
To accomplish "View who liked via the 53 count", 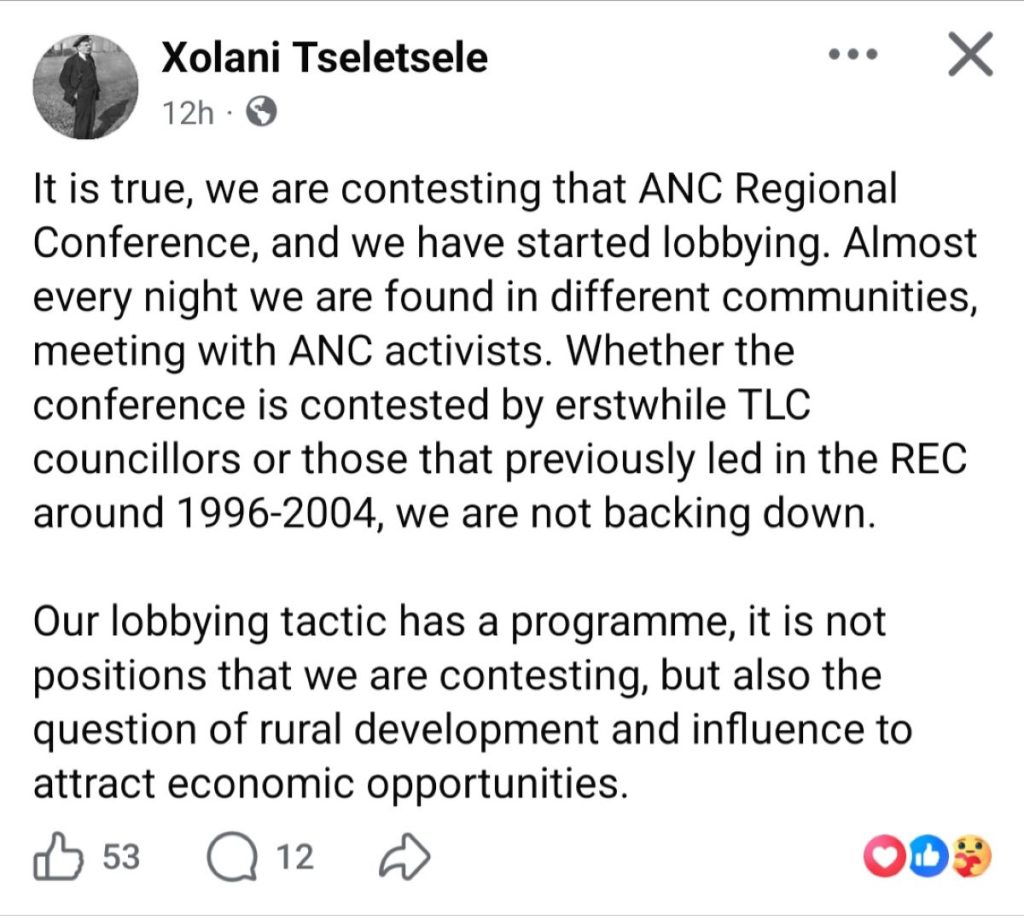I will click(121, 859).
